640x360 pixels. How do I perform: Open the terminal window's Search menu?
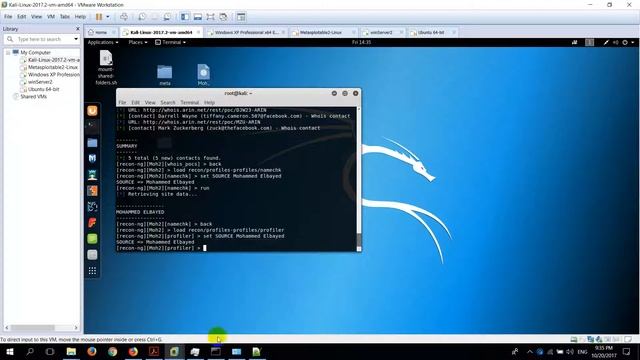click(168, 103)
